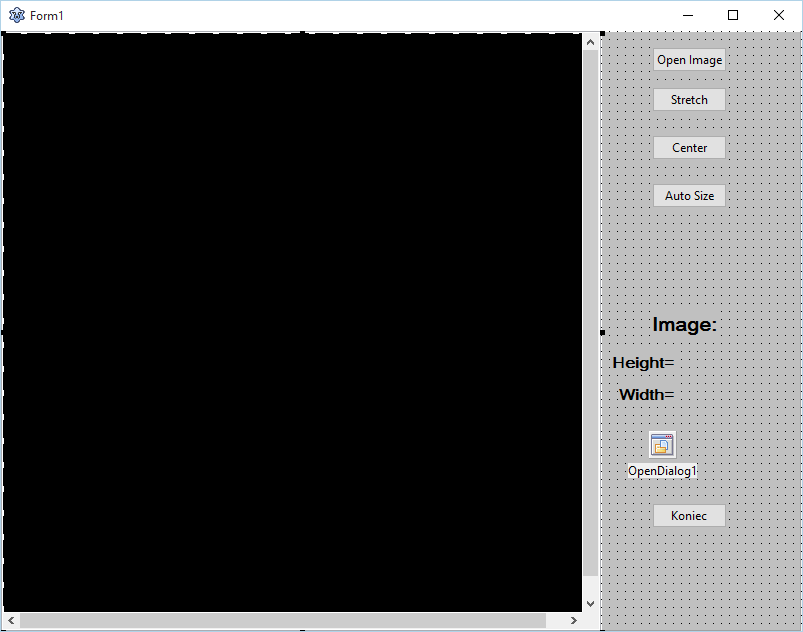Select the Image: label
This screenshot has height=632, width=803.
(x=685, y=325)
